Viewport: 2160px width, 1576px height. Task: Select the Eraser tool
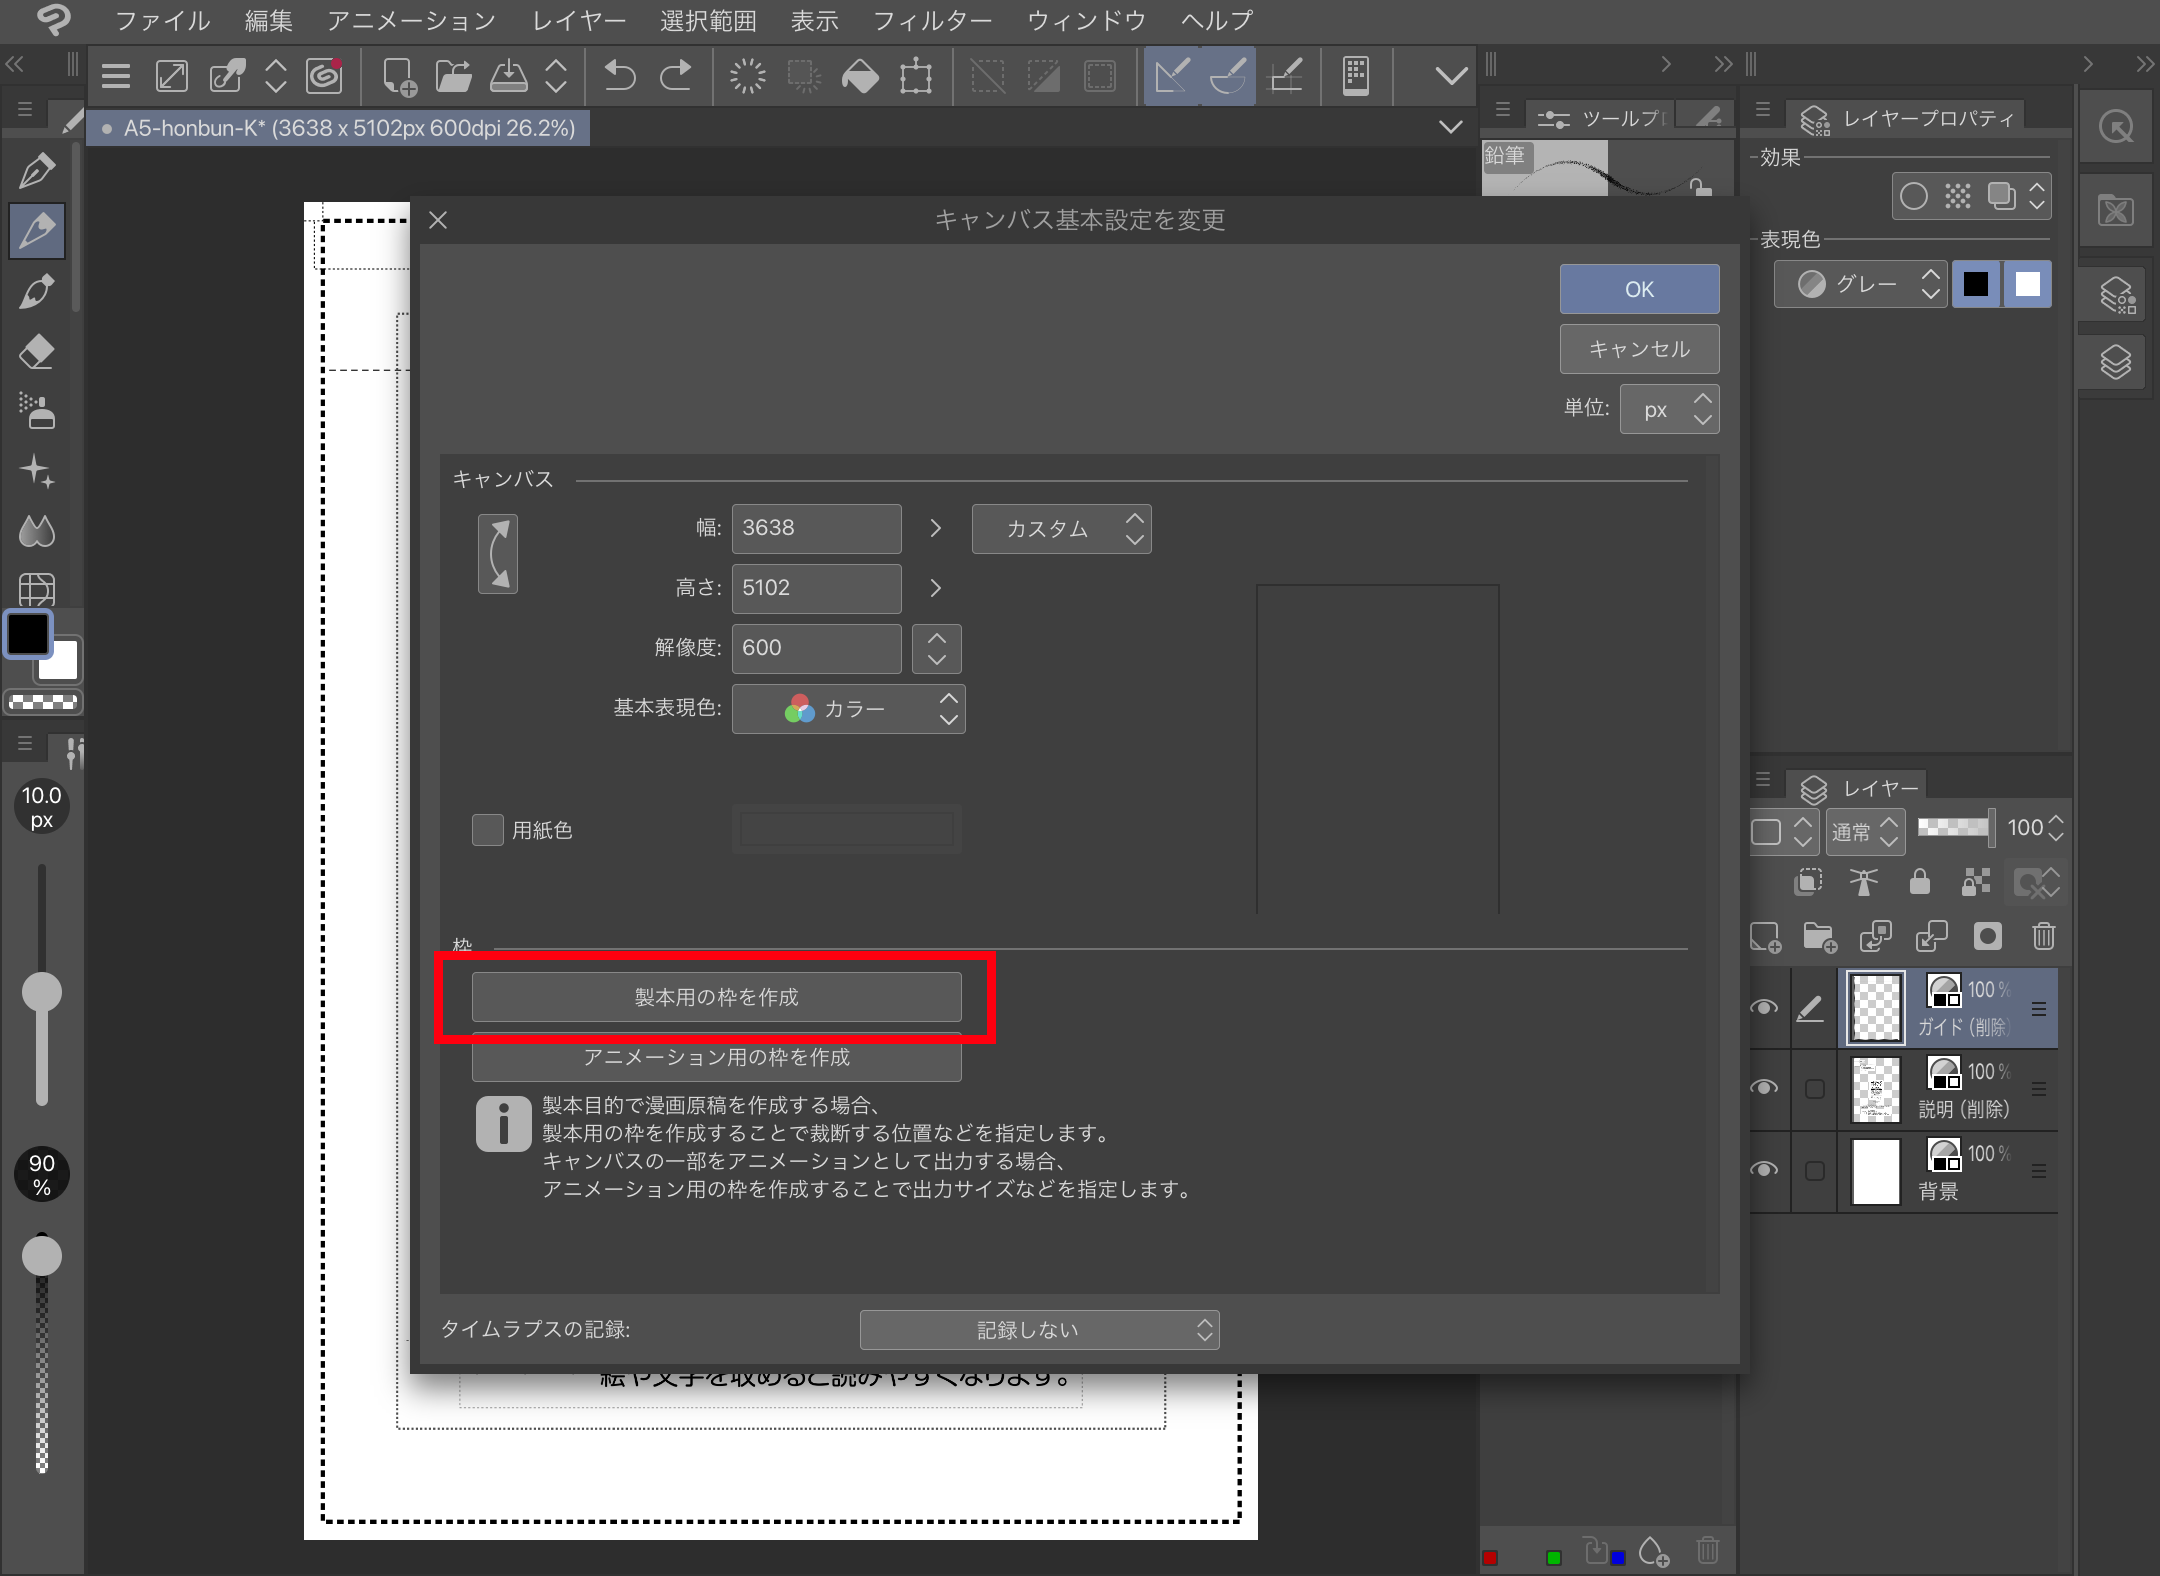[37, 352]
